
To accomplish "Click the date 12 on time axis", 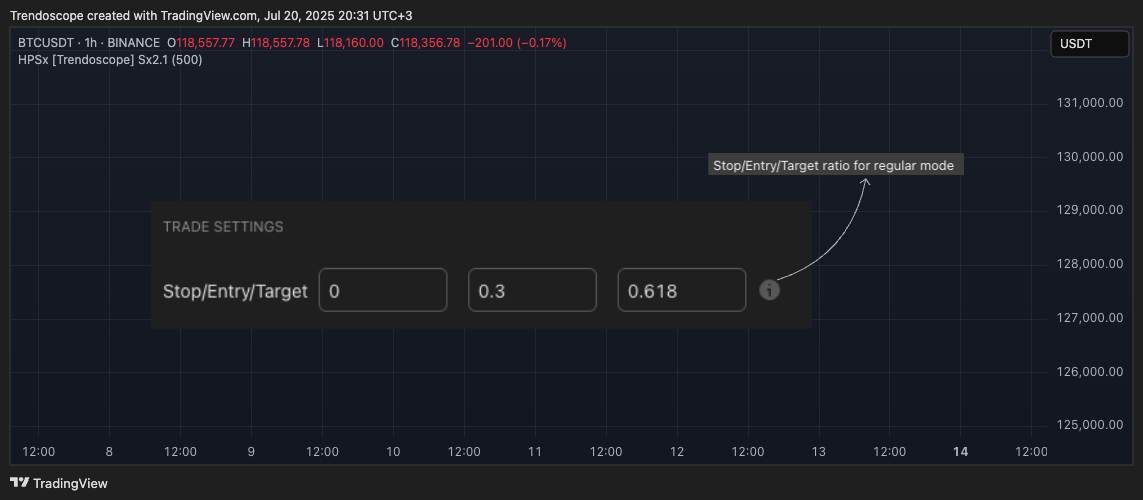I will pyautogui.click(x=676, y=452).
